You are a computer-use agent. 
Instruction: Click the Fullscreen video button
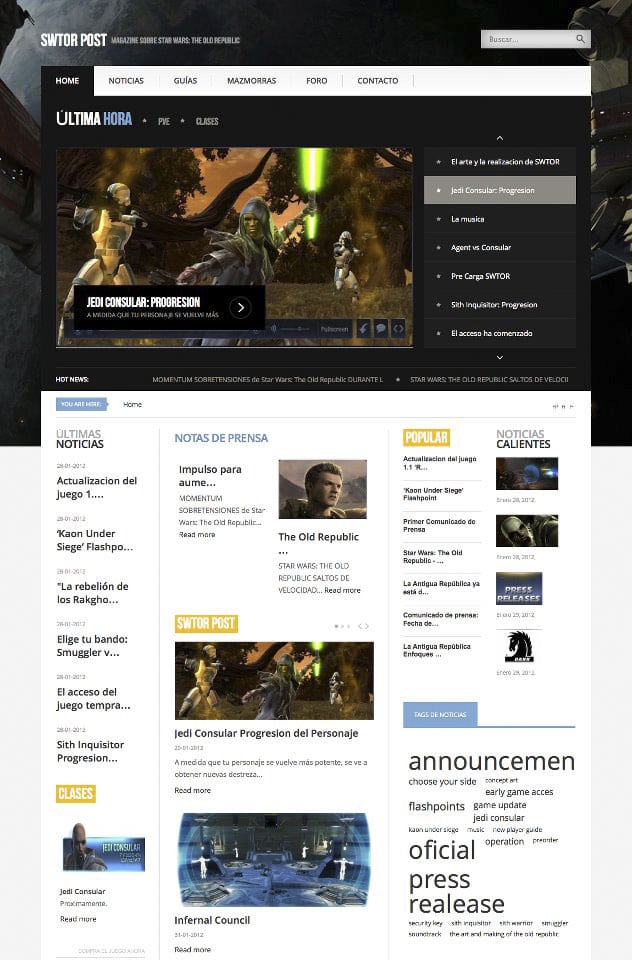tap(334, 329)
